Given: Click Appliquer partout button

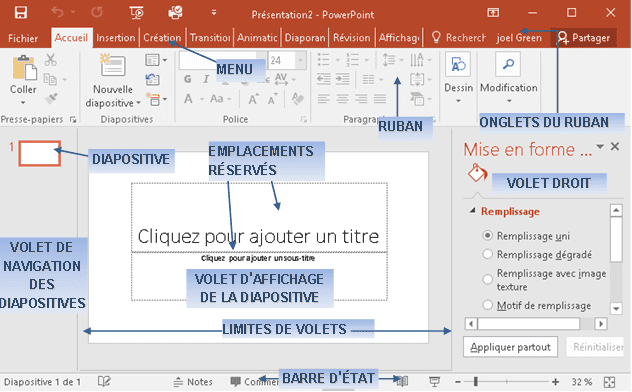Looking at the screenshot, I should pos(510,347).
